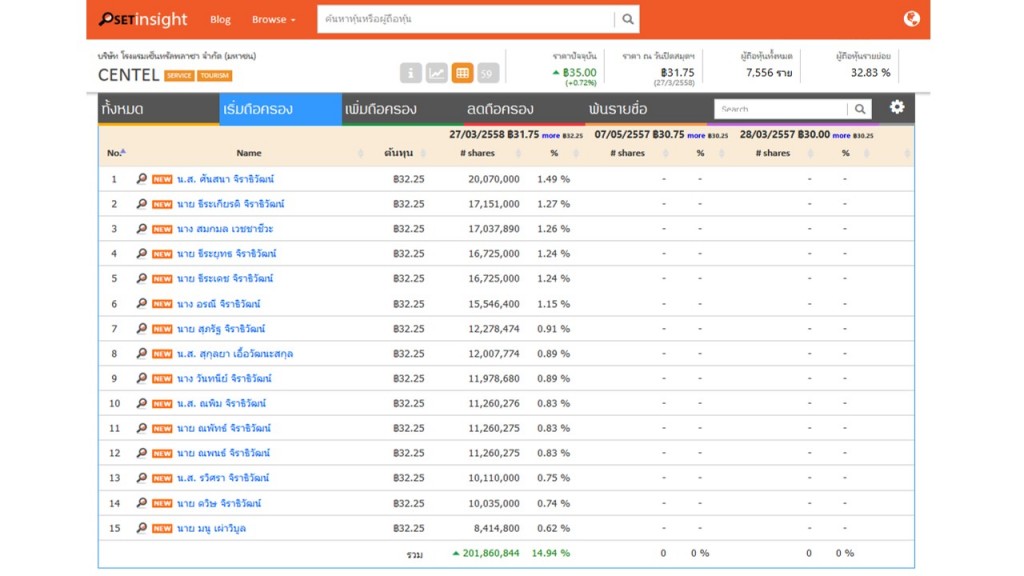
Task: Open the CENTEL company info icon
Action: [411, 73]
